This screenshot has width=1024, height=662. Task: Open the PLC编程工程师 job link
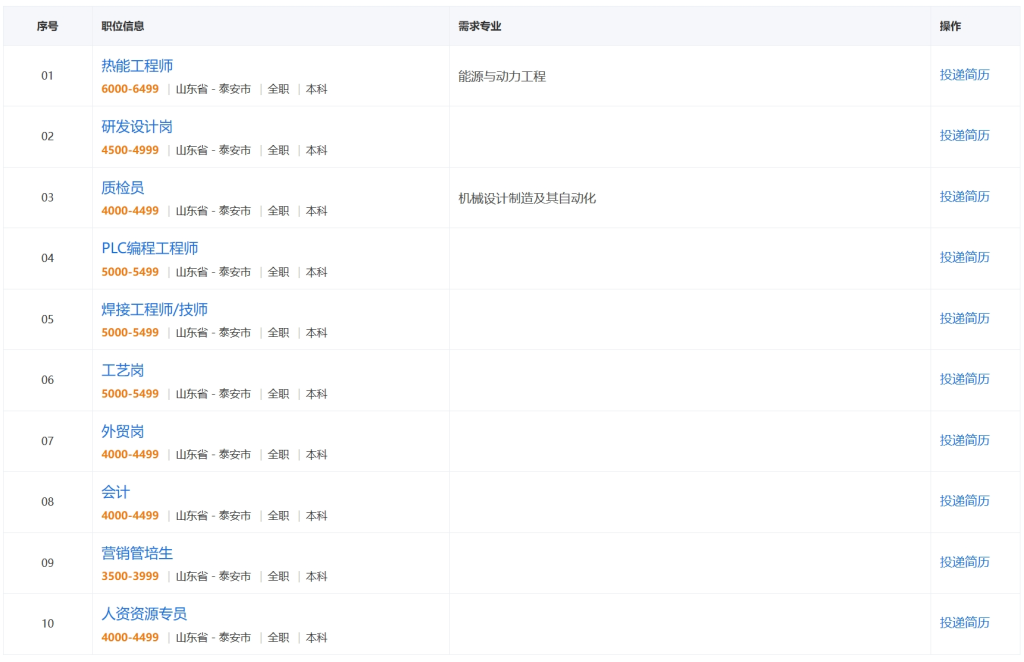point(150,249)
